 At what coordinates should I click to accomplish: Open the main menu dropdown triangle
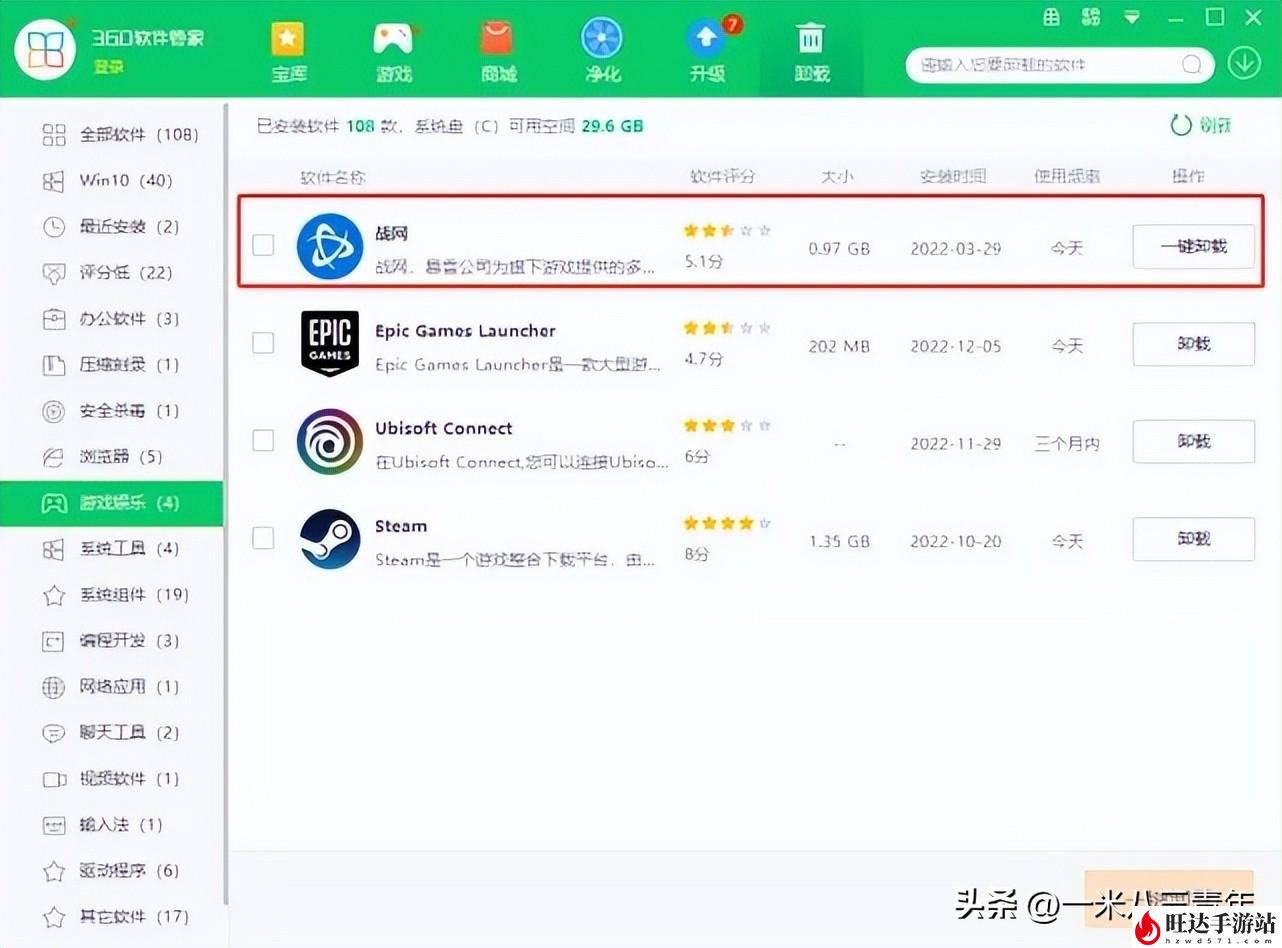coord(1132,17)
